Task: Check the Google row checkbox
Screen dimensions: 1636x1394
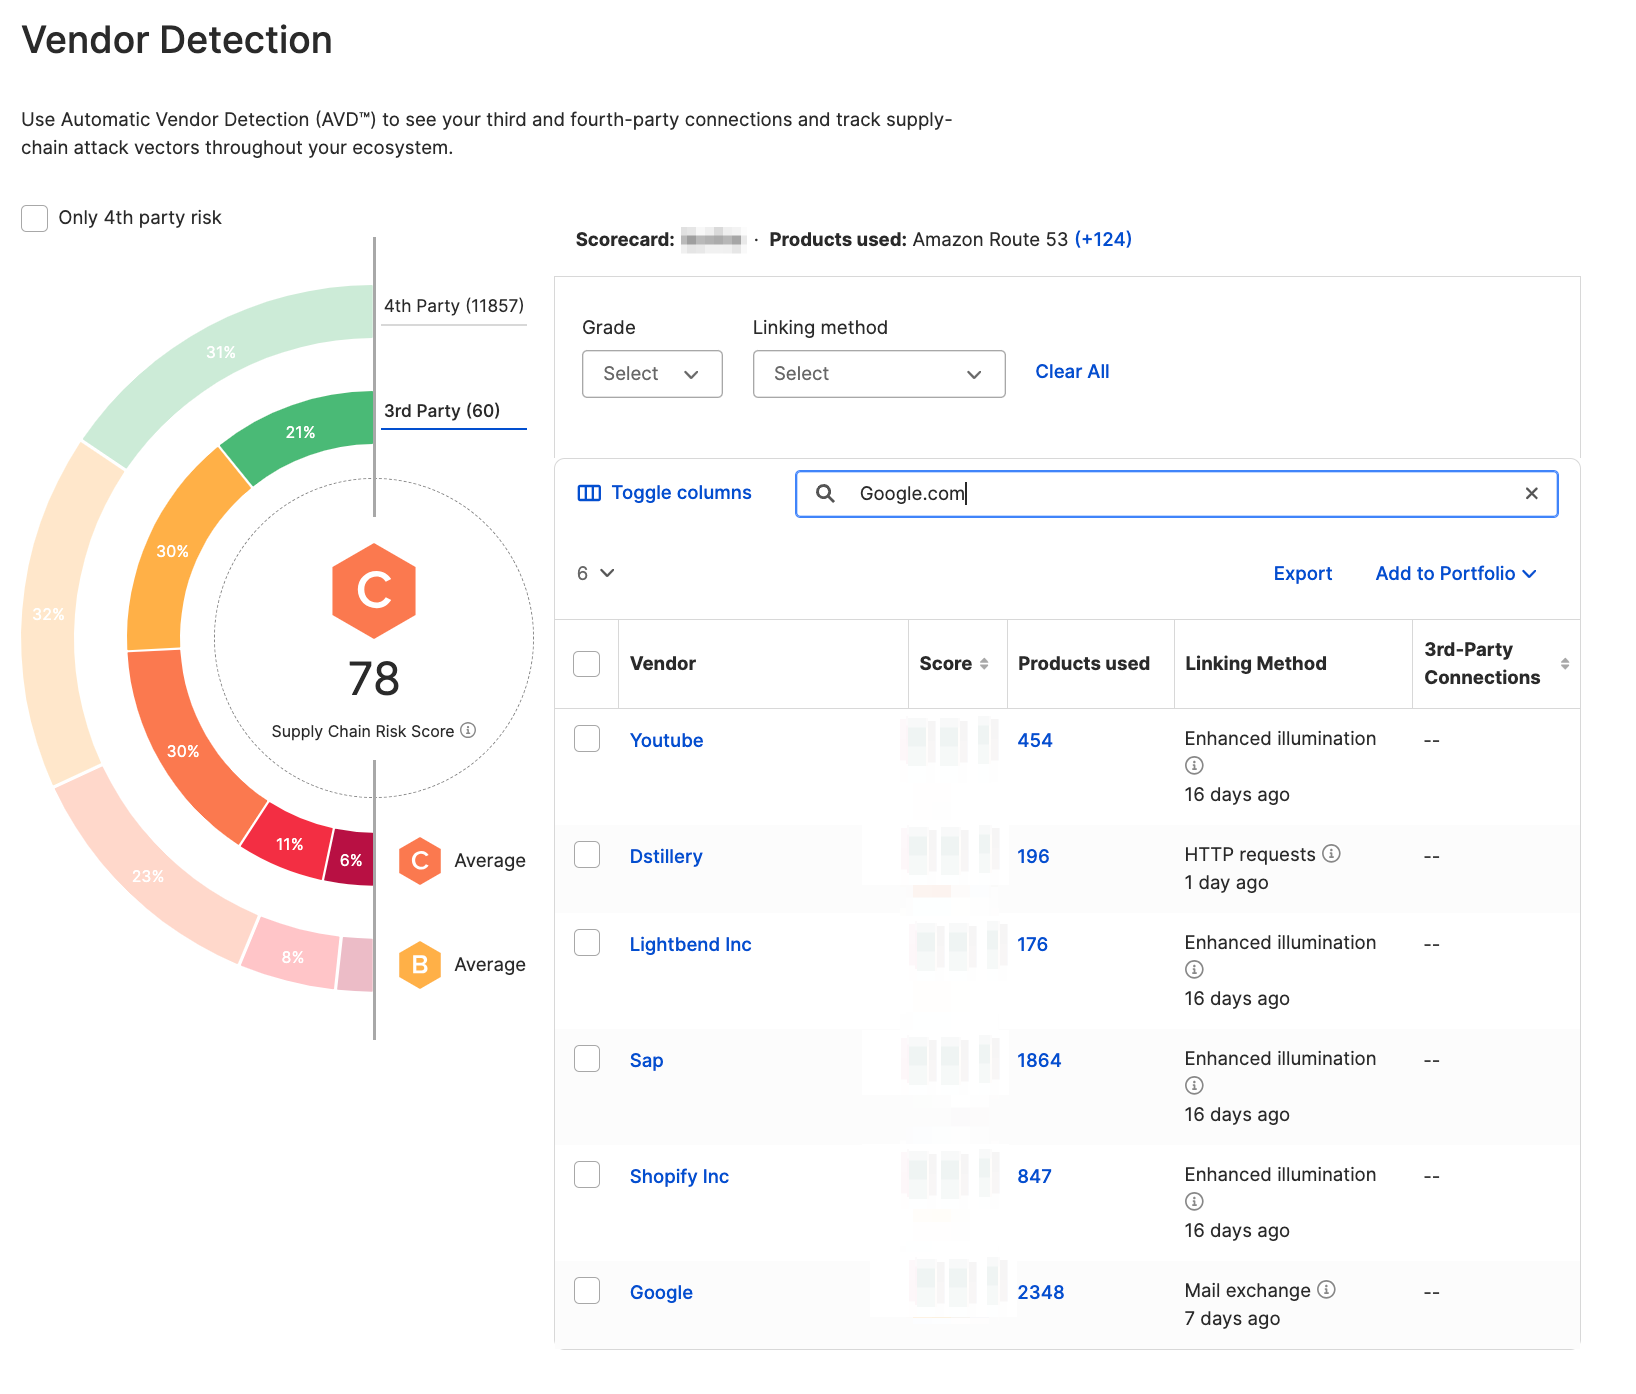Action: [587, 1291]
